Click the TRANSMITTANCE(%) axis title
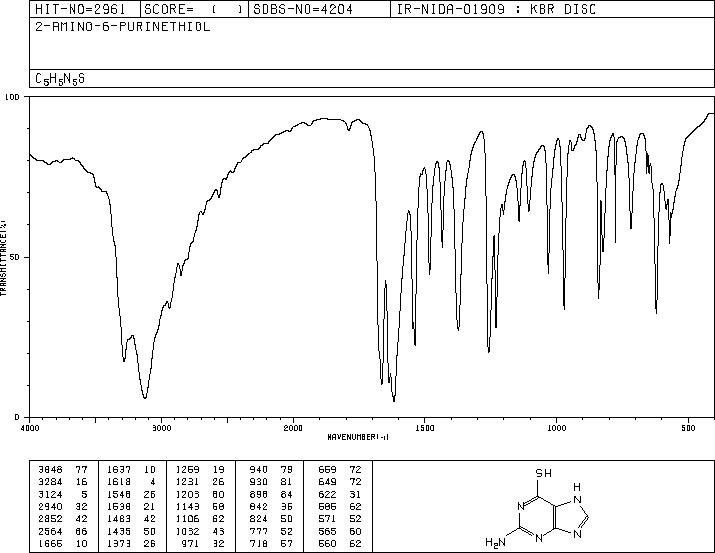Screen dimensions: 715x553 (3, 257)
